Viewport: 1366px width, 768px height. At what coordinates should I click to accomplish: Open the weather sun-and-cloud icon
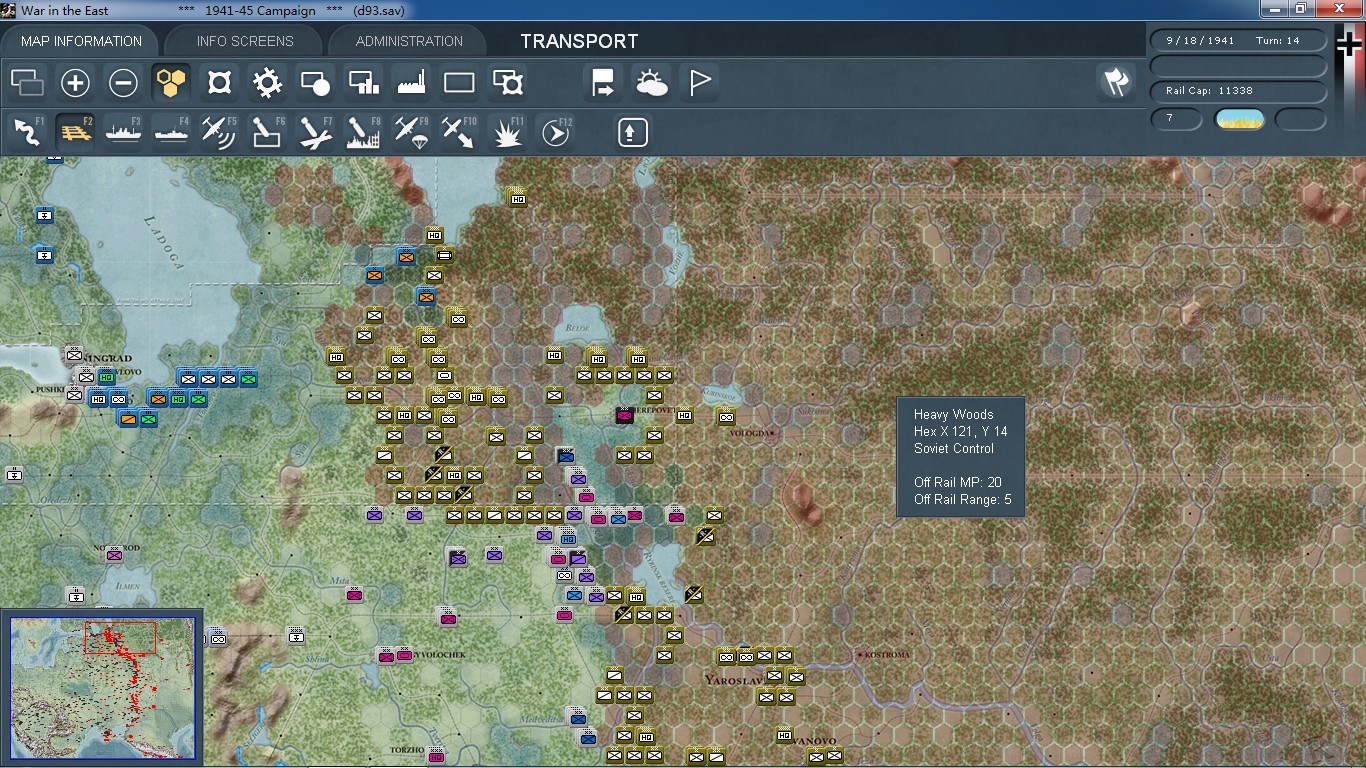[x=651, y=82]
